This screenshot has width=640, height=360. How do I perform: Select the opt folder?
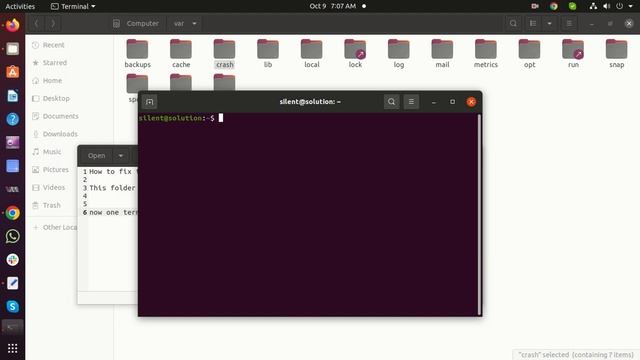(529, 54)
